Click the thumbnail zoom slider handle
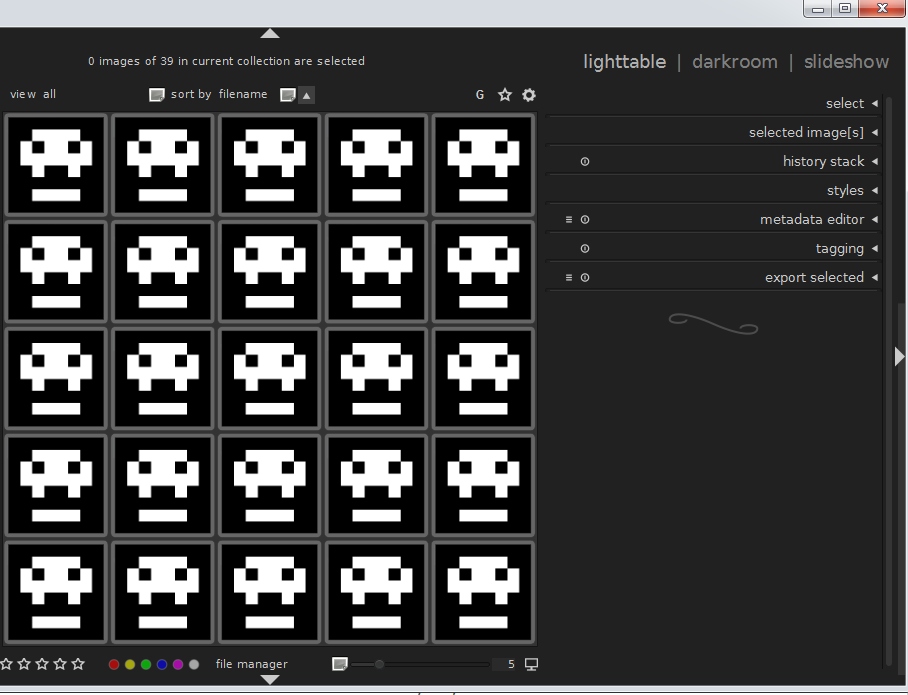 [379, 664]
